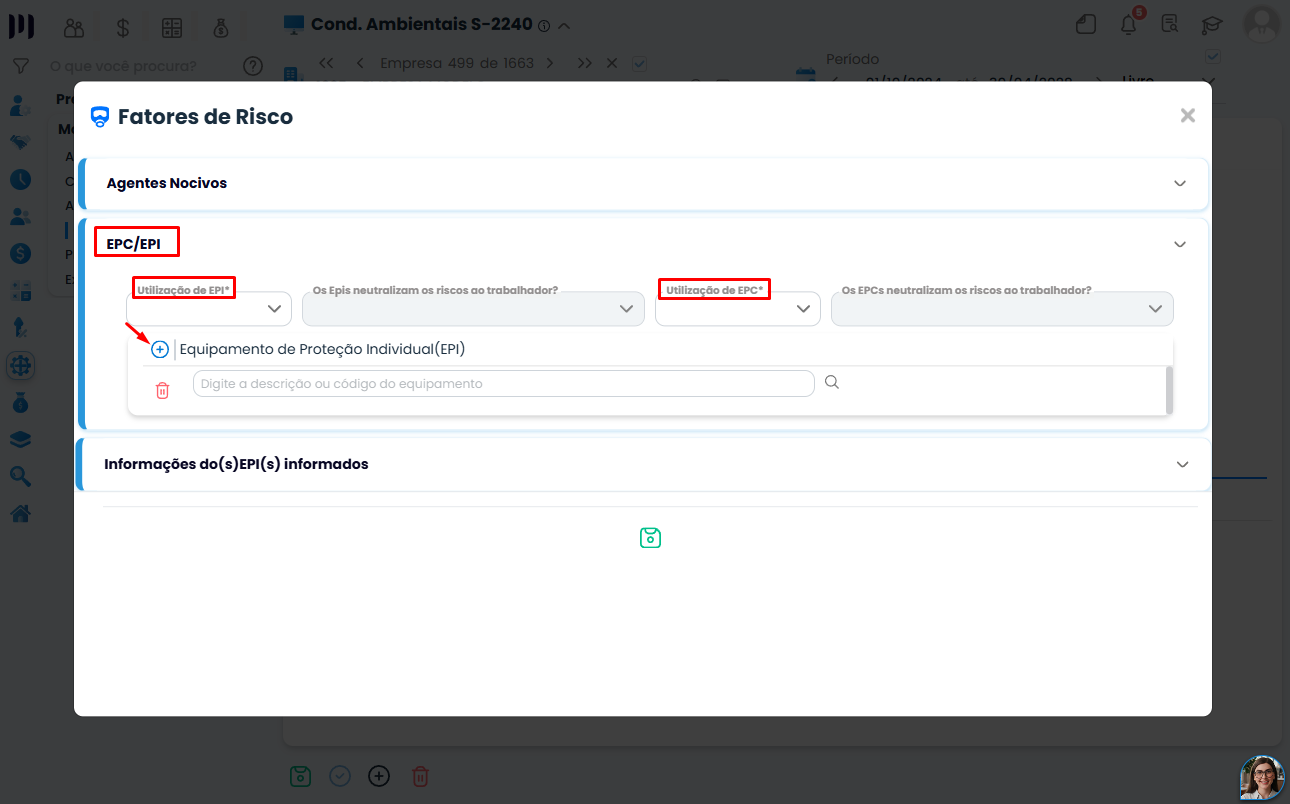Collapse the EPC/EPI section

[x=1180, y=244]
